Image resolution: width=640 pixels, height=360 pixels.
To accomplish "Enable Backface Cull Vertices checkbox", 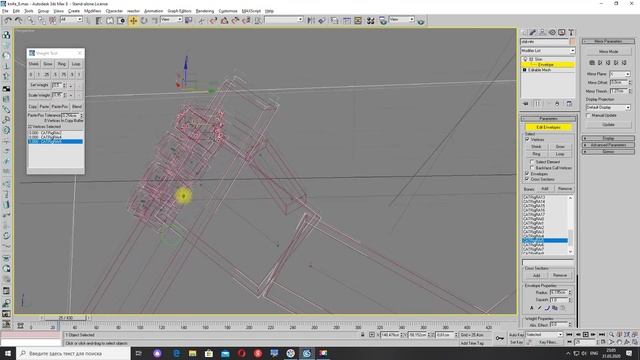I will click(532, 168).
